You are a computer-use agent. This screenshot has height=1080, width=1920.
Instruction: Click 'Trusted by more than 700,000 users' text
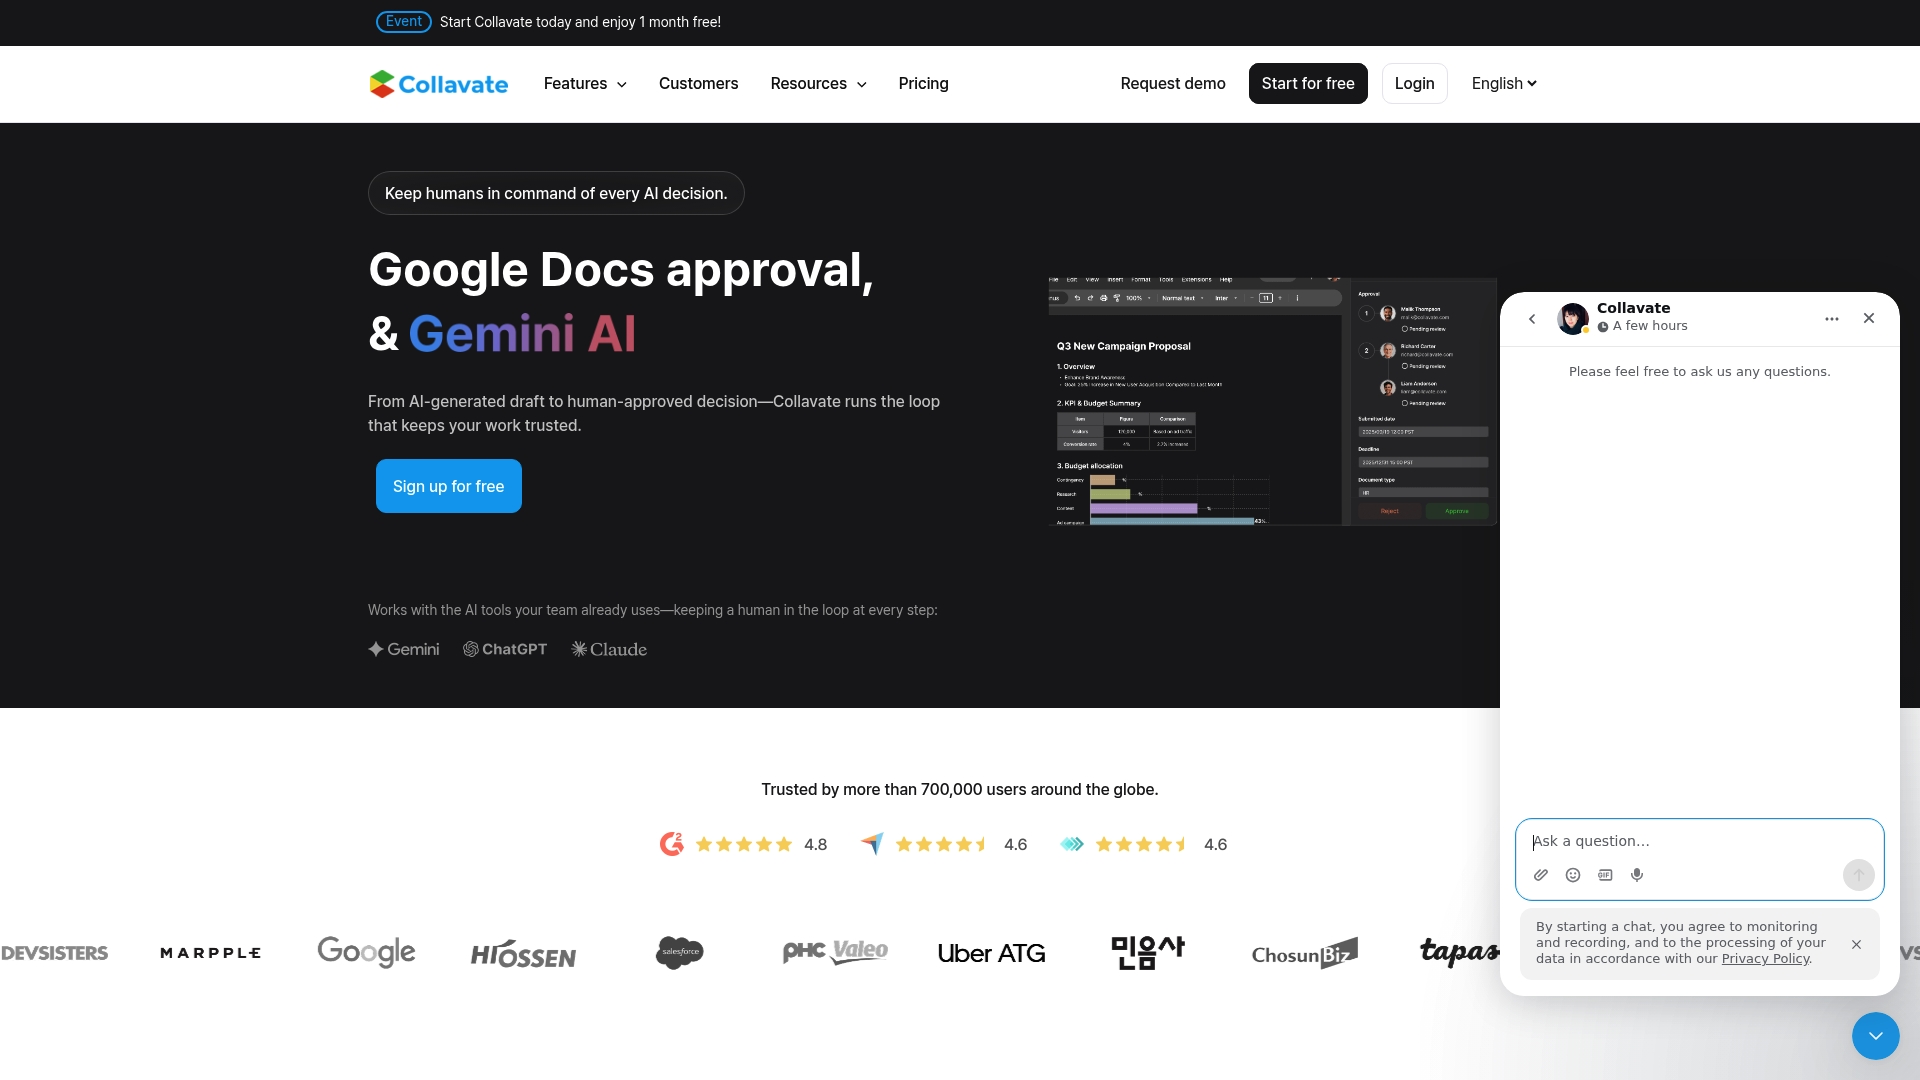960,790
